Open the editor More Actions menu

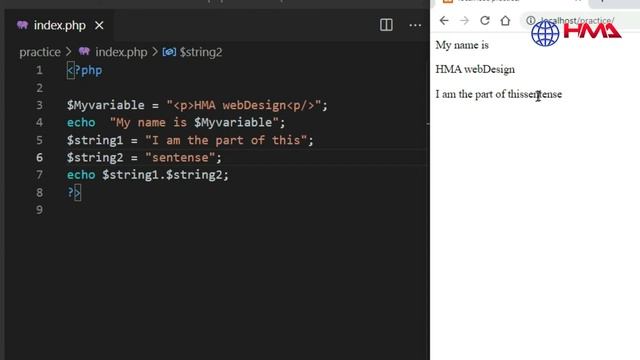point(415,25)
